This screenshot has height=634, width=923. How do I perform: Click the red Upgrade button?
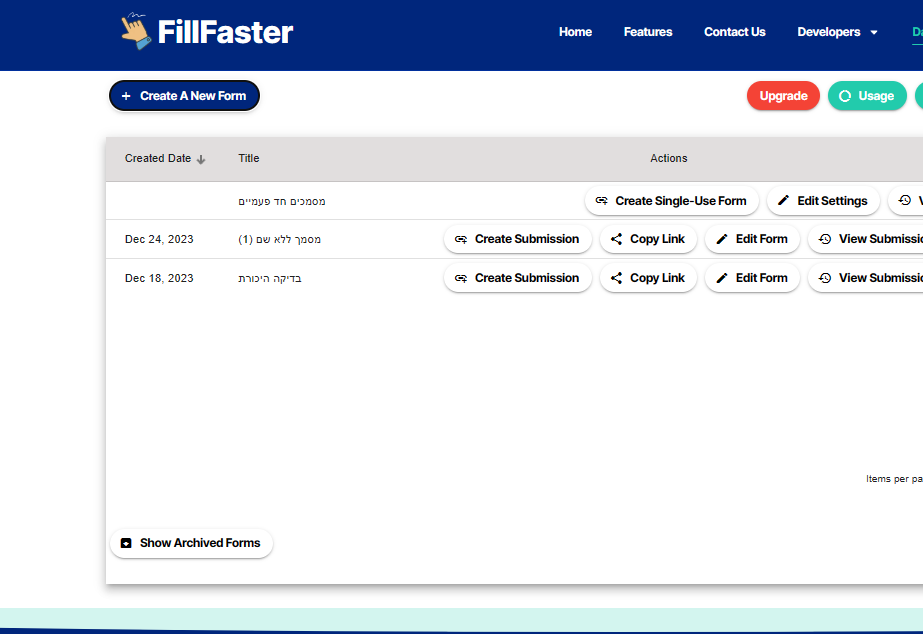pyautogui.click(x=783, y=96)
